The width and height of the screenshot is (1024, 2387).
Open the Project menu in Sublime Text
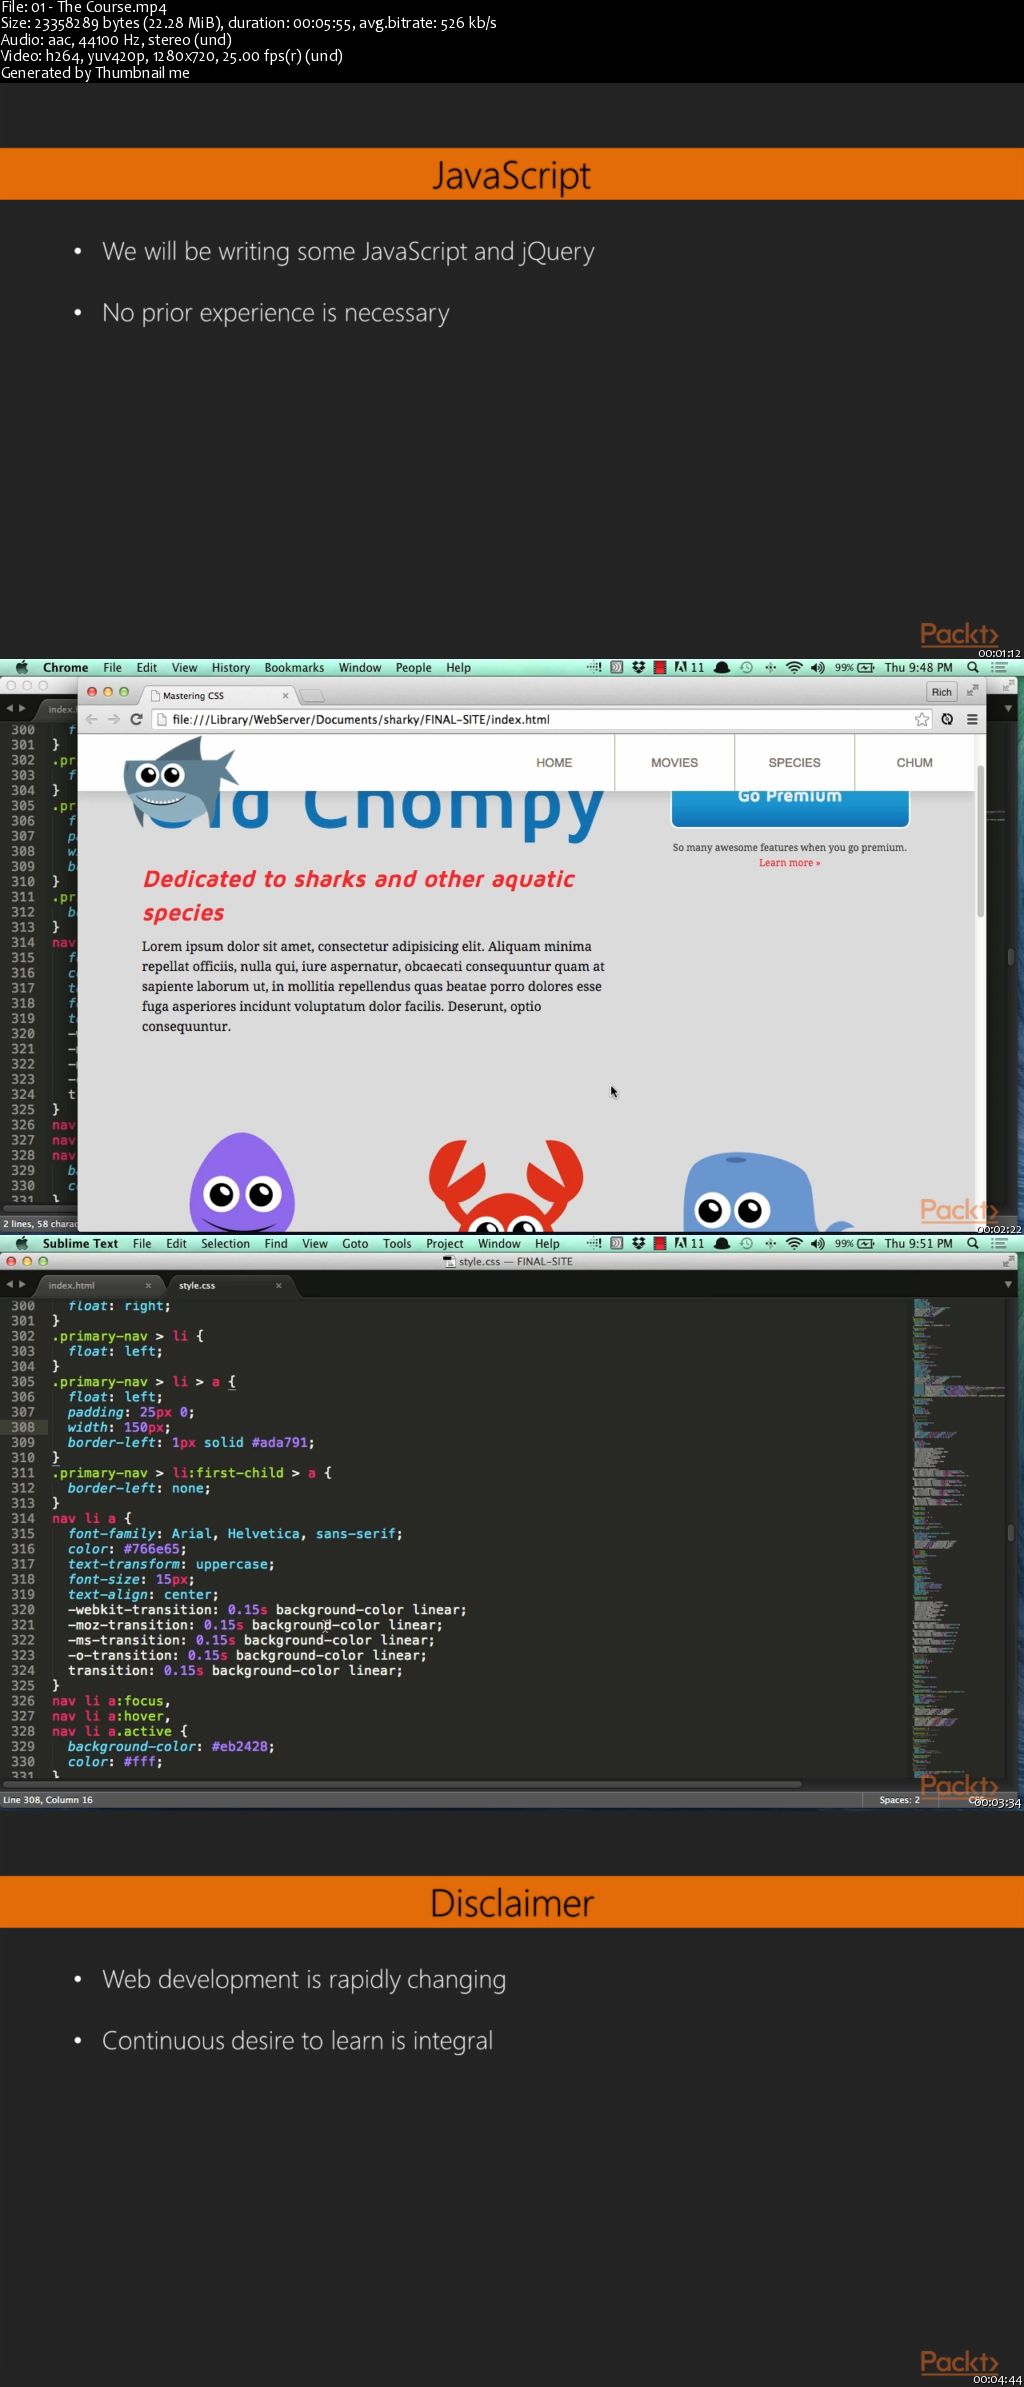tap(445, 1243)
